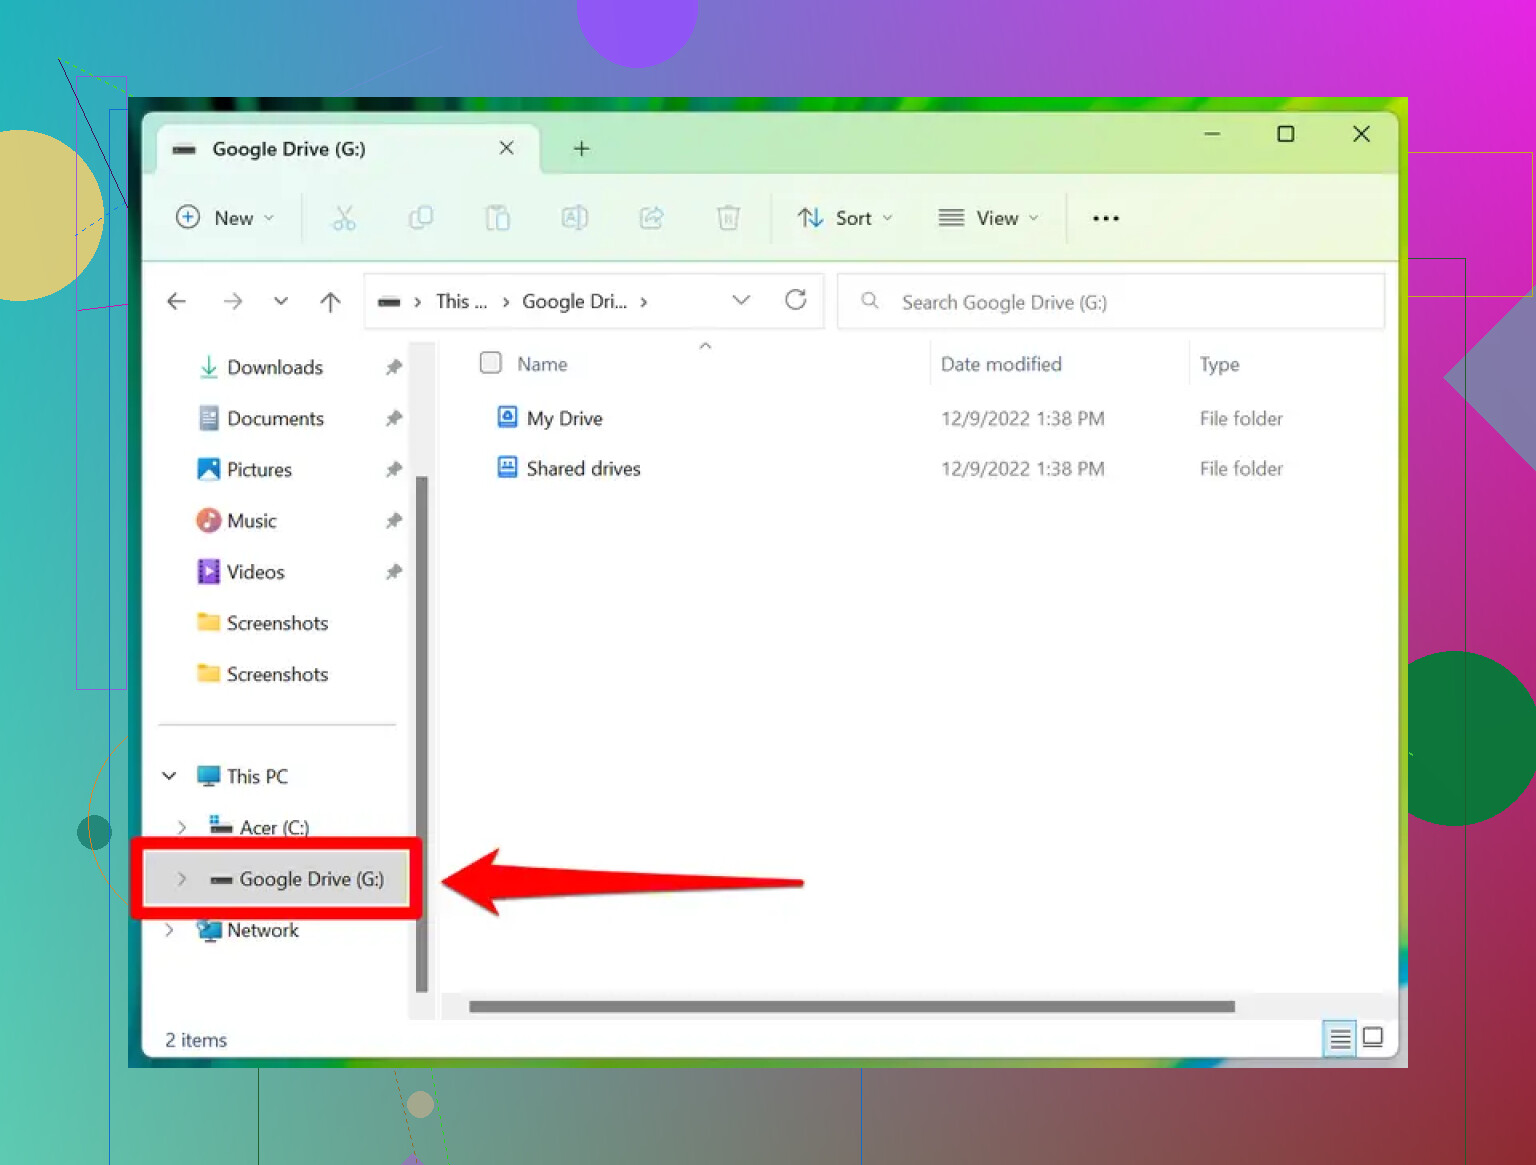Click the Share icon in toolbar
This screenshot has width=1536, height=1165.
[651, 218]
